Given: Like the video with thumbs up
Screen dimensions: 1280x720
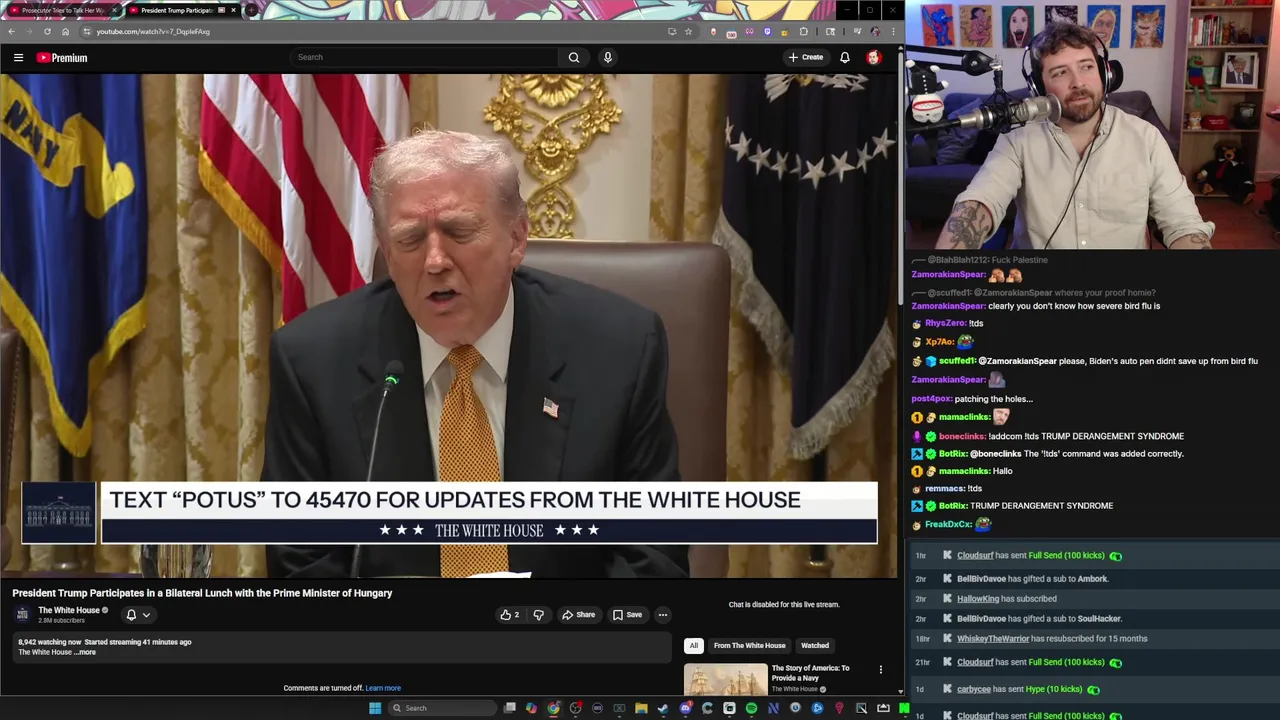Looking at the screenshot, I should coord(510,615).
